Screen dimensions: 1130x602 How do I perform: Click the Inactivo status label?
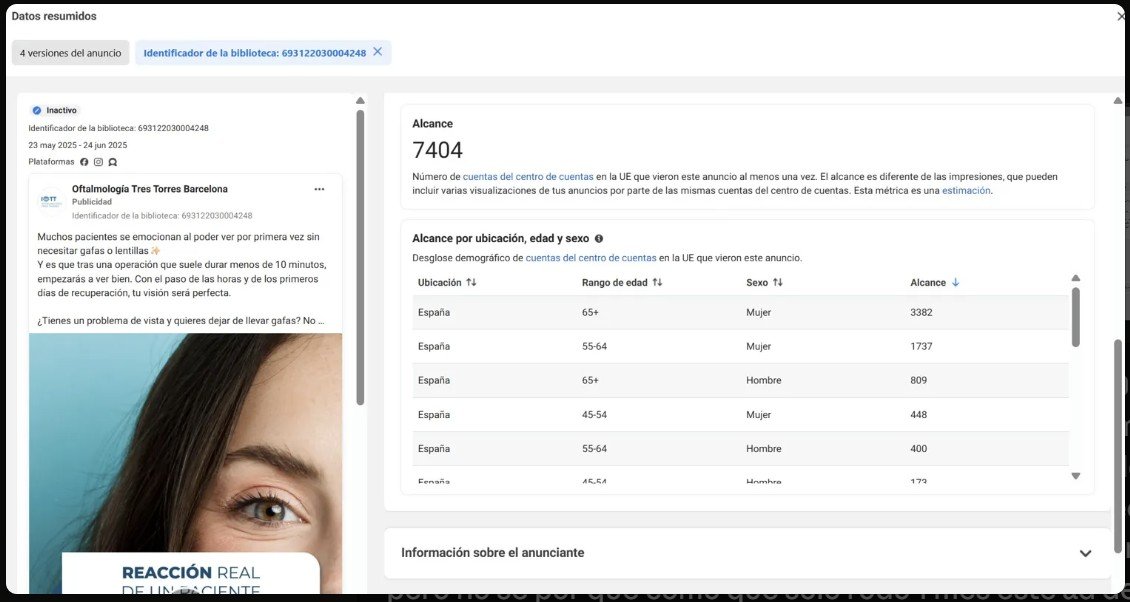pos(61,110)
